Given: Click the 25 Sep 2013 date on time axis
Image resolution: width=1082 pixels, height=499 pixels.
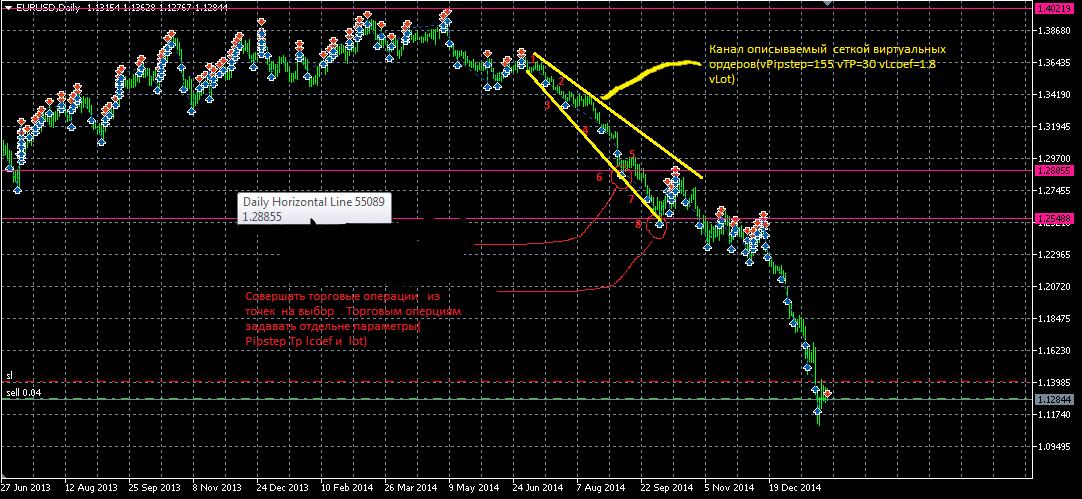Looking at the screenshot, I should click(155, 487).
